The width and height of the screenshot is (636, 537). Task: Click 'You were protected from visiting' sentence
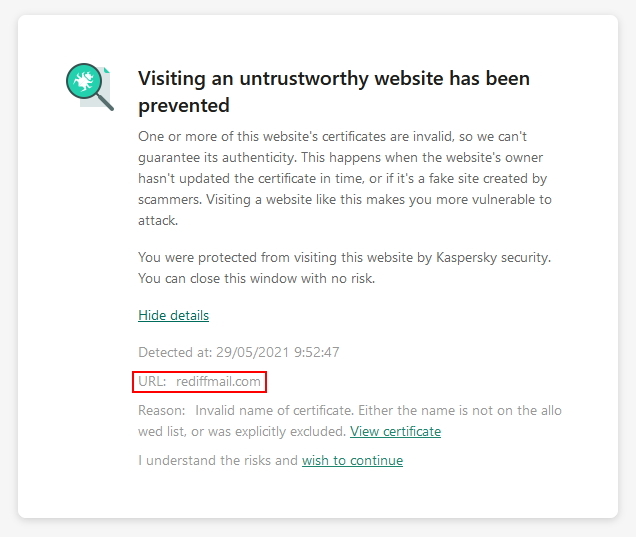tap(344, 257)
